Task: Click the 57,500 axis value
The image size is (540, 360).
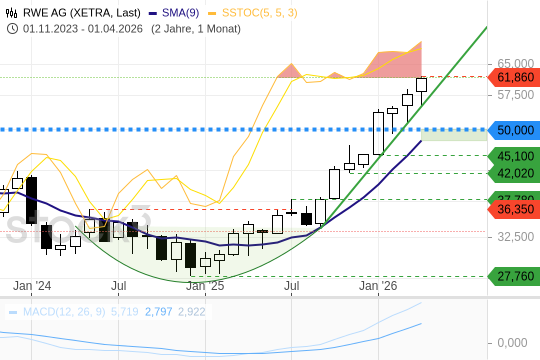Action: click(516, 95)
